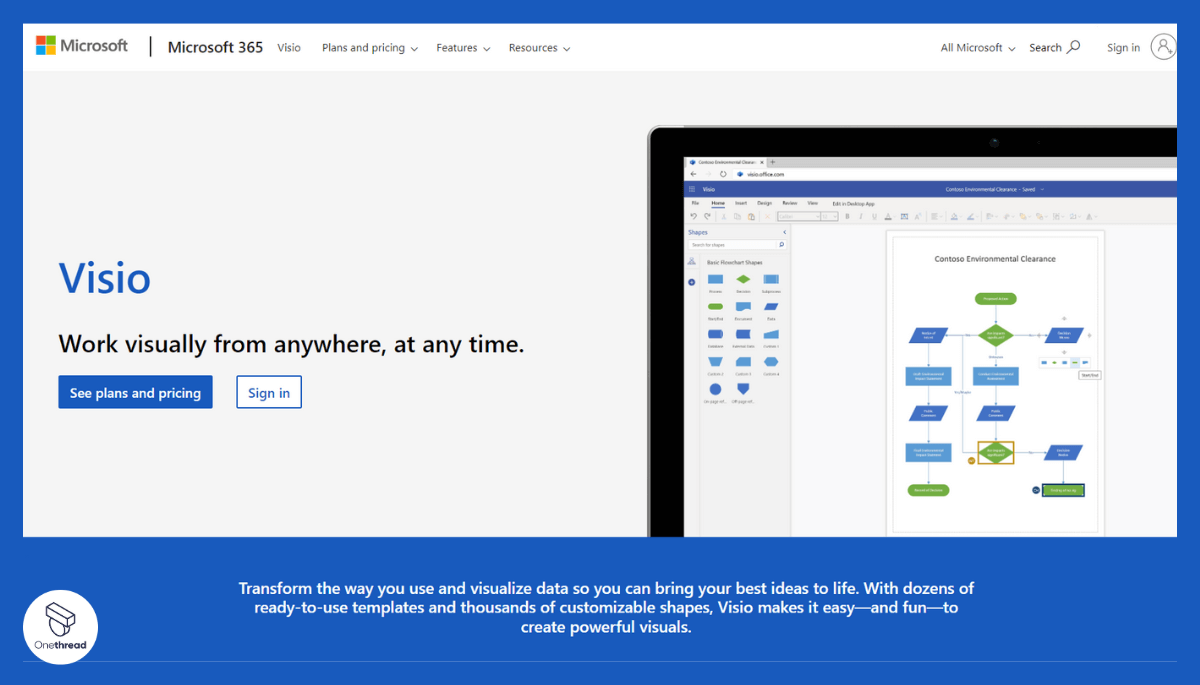
Task: Open the font color swatch in the ribbon
Action: pos(887,216)
